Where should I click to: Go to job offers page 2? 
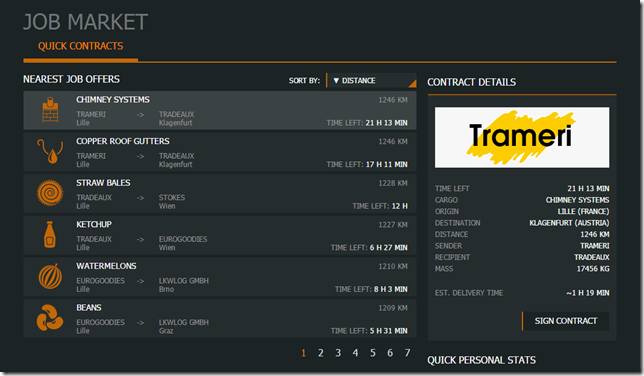321,353
